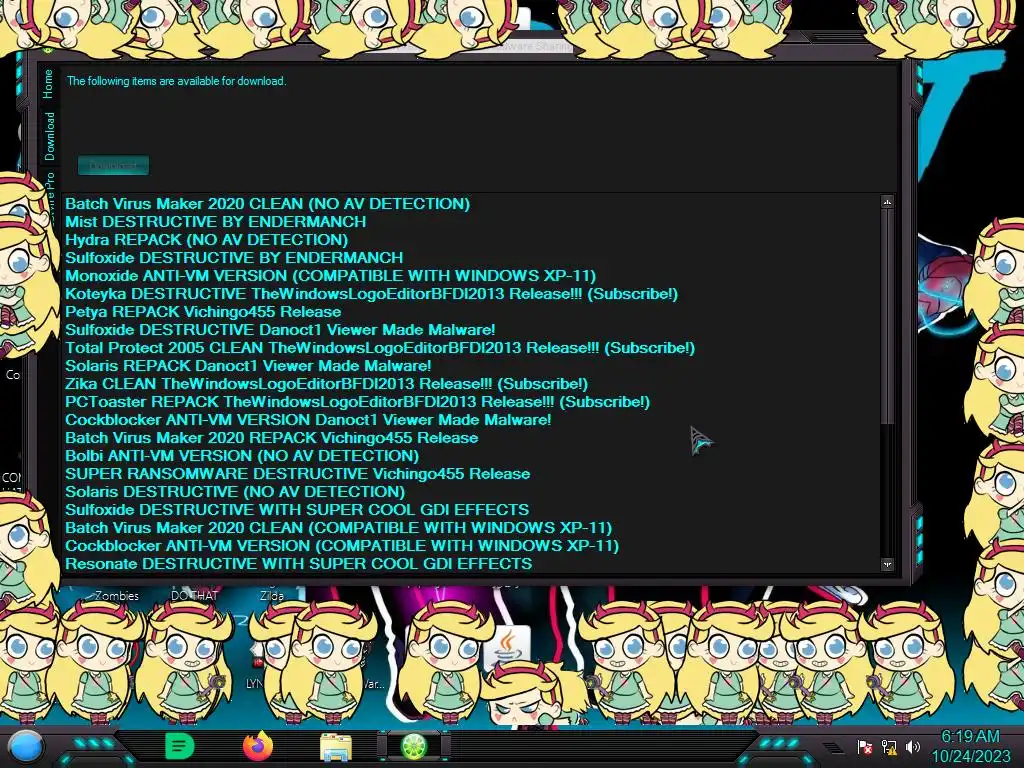Click the green notes app taskbar icon
This screenshot has width=1024, height=768.
[180, 746]
